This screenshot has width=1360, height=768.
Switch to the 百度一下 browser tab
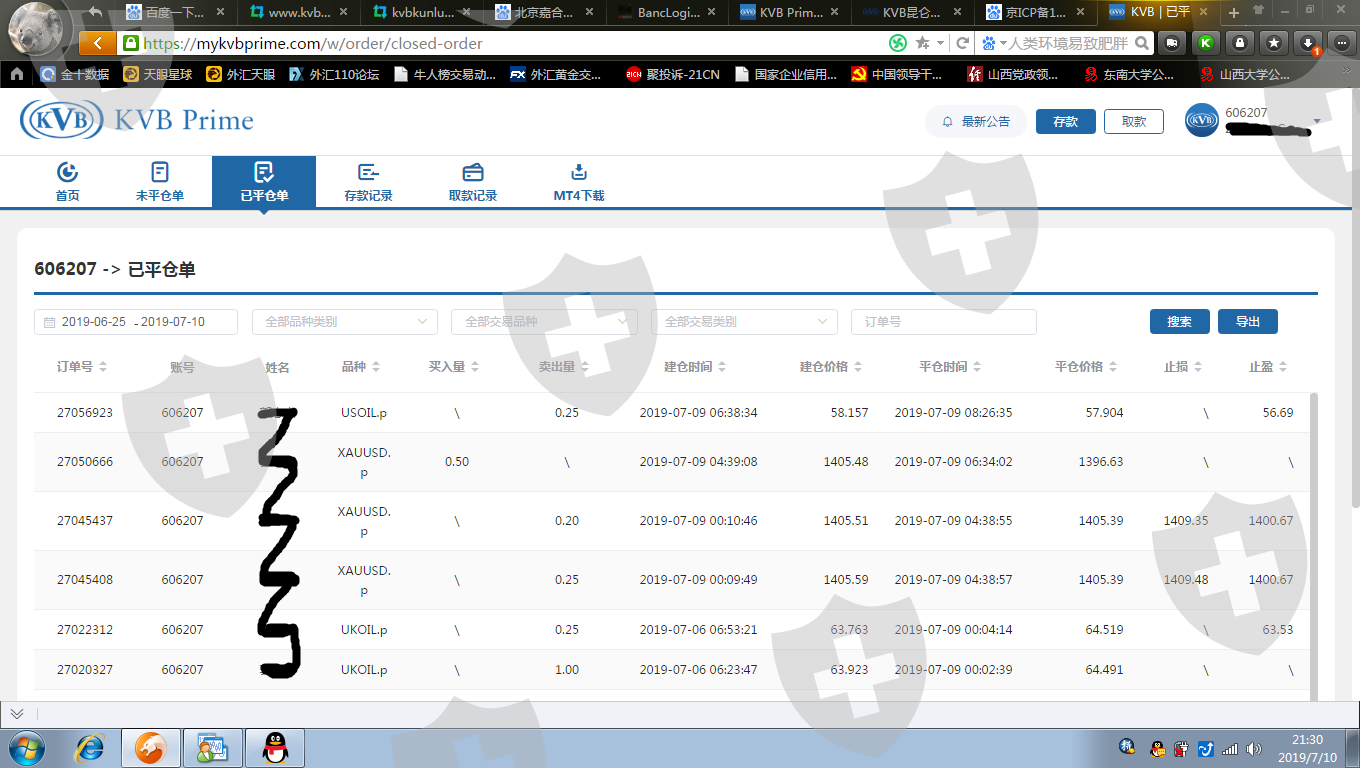click(177, 13)
